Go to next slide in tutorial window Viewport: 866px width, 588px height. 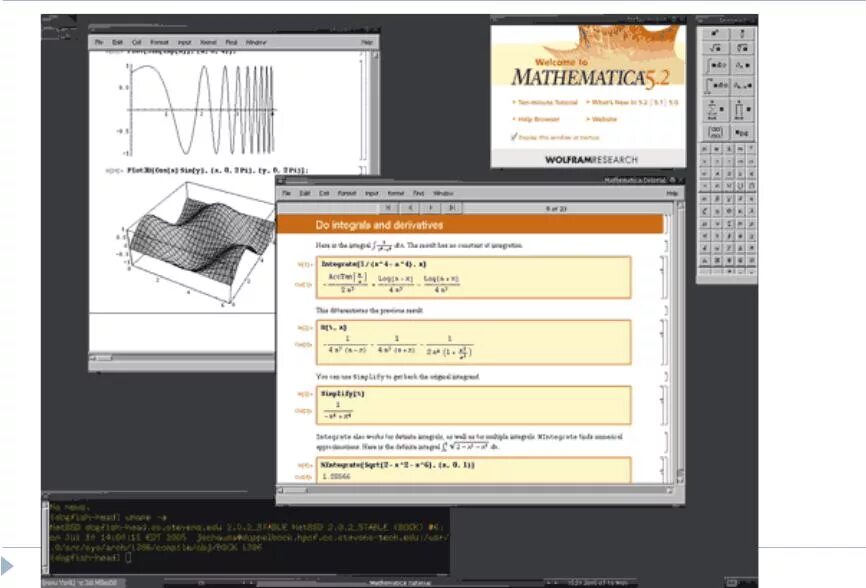431,208
